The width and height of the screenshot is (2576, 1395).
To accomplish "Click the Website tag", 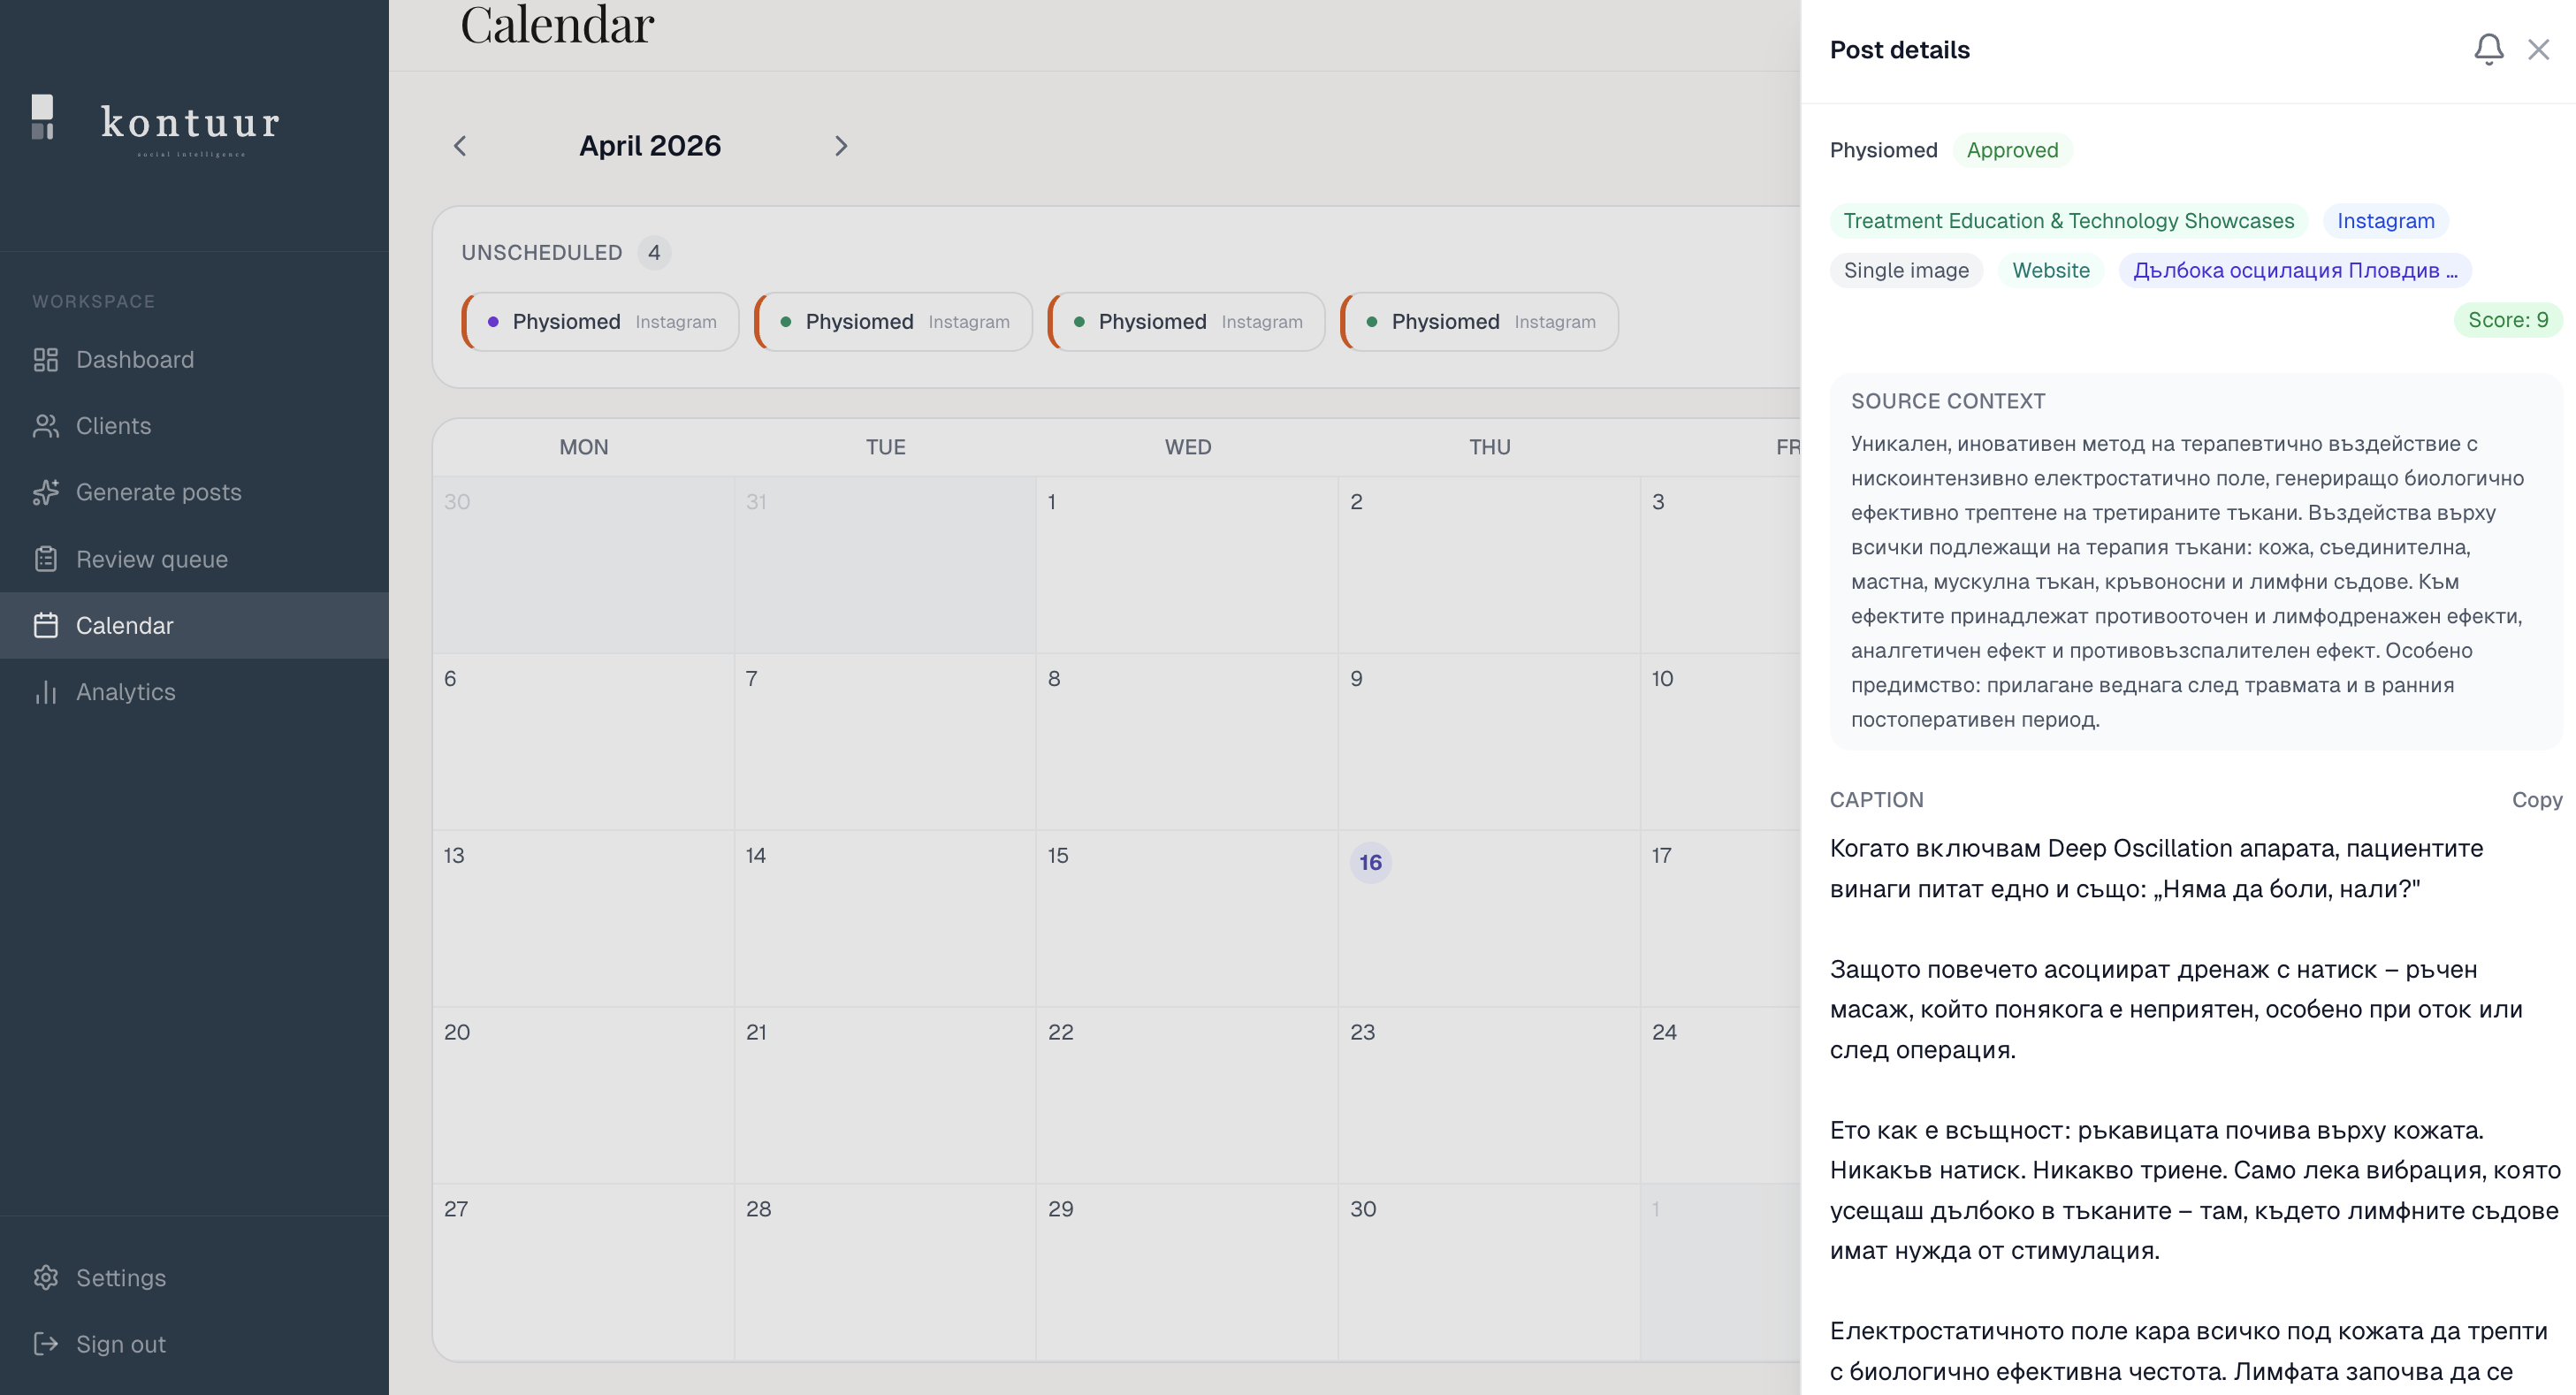I will coord(2051,270).
